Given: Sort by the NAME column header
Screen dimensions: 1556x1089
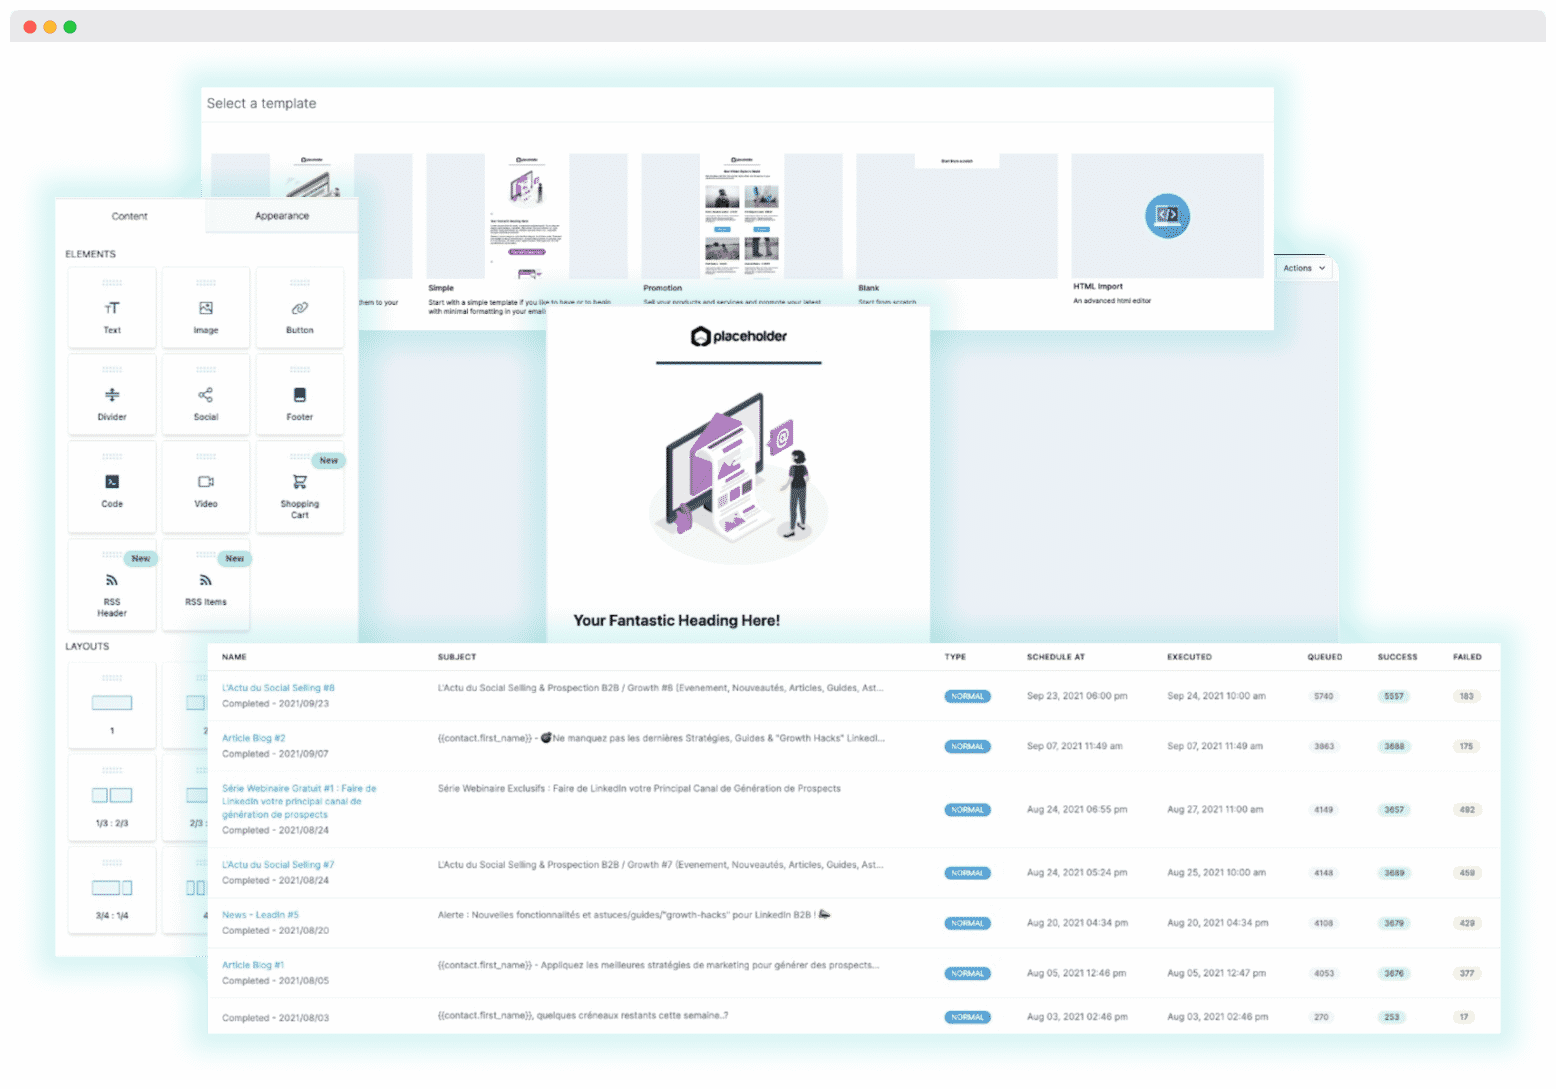Looking at the screenshot, I should (234, 657).
